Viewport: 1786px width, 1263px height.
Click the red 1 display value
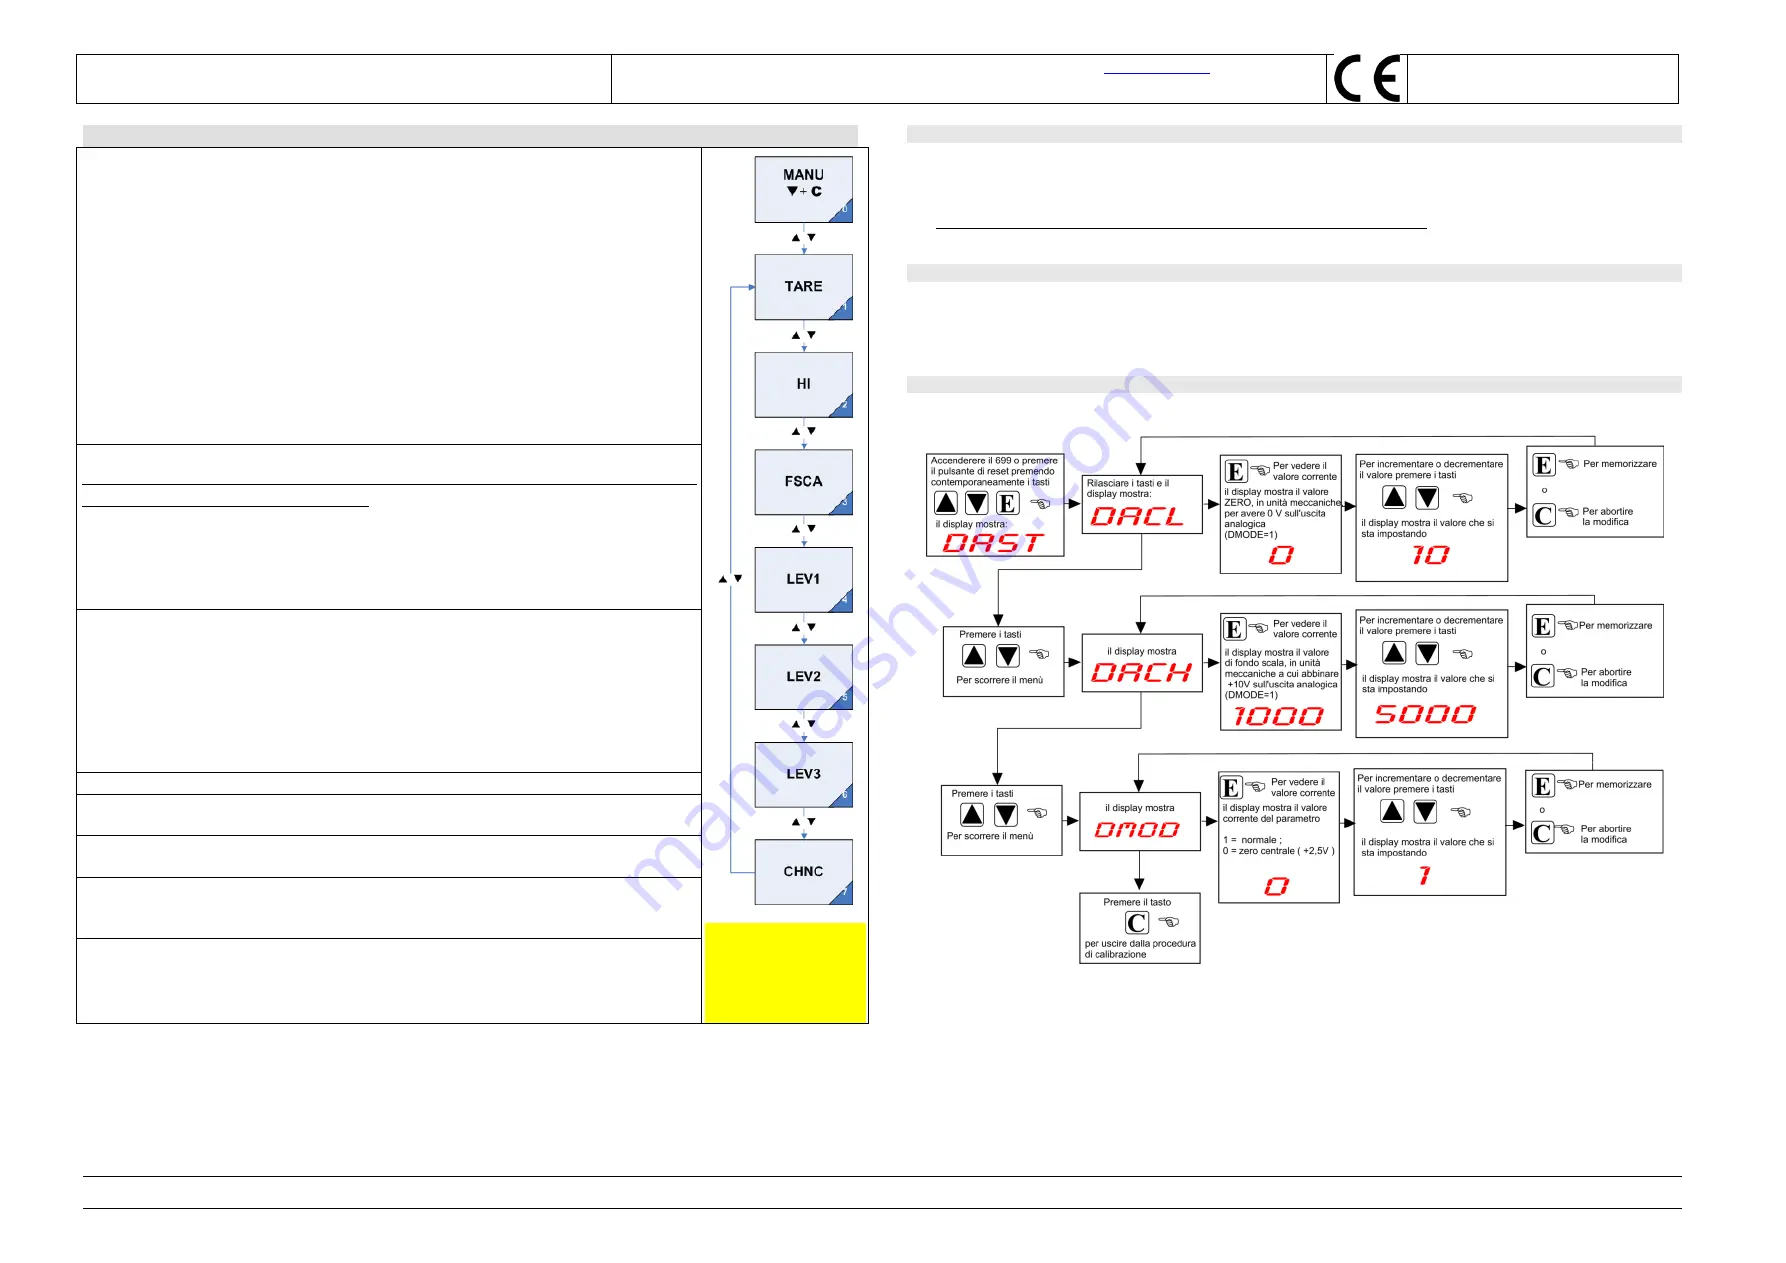click(x=1425, y=876)
